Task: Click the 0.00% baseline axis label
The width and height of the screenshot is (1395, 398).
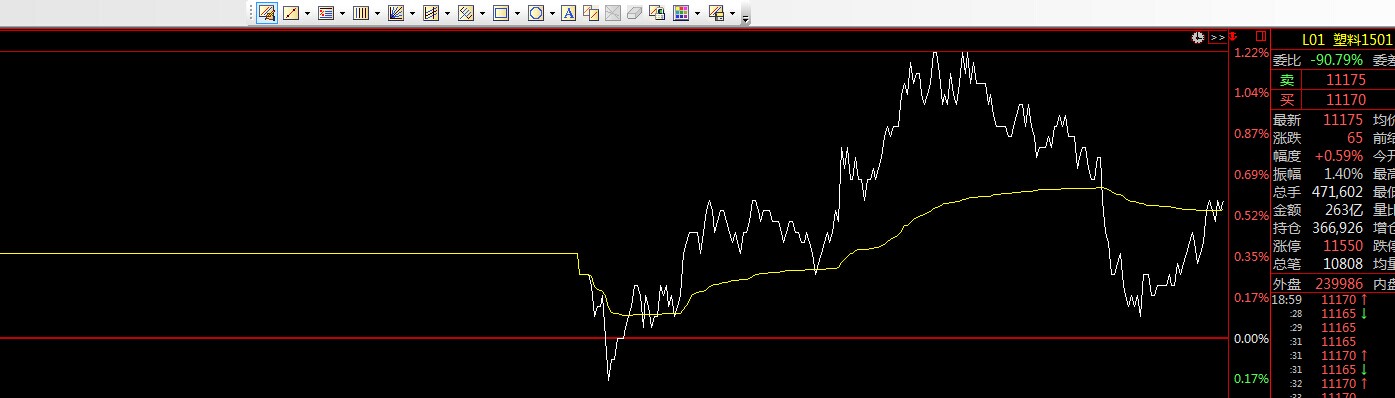Action: (x=1250, y=339)
